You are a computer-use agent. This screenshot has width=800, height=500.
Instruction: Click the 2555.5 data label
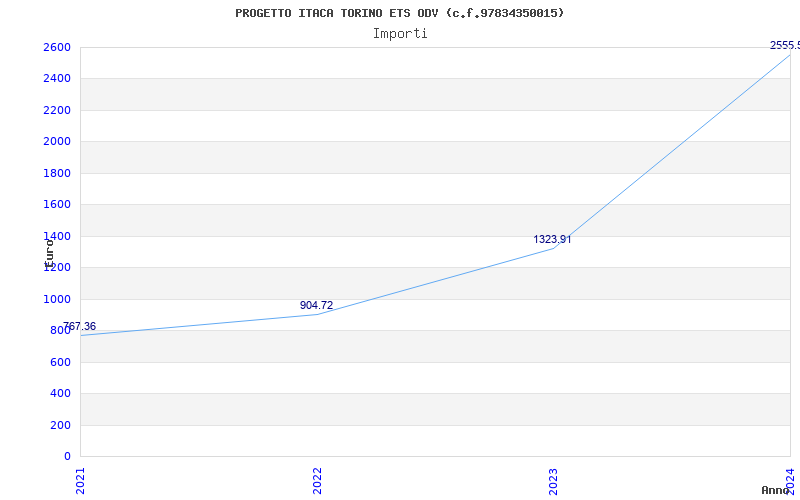(784, 46)
